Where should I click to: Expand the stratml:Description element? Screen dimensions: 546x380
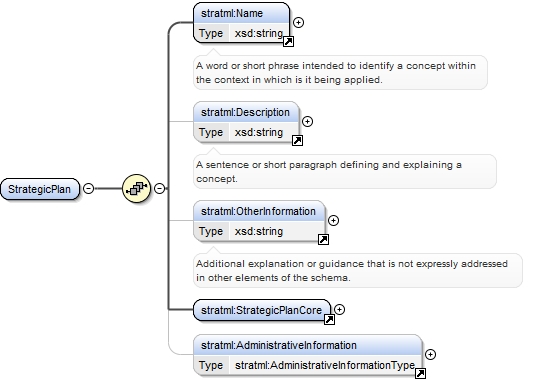[x=307, y=122]
